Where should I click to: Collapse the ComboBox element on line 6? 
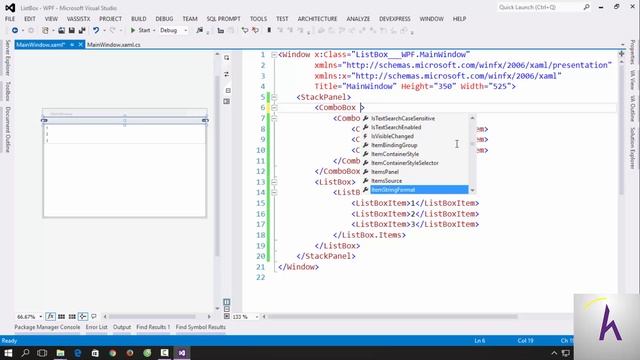[x=274, y=108]
